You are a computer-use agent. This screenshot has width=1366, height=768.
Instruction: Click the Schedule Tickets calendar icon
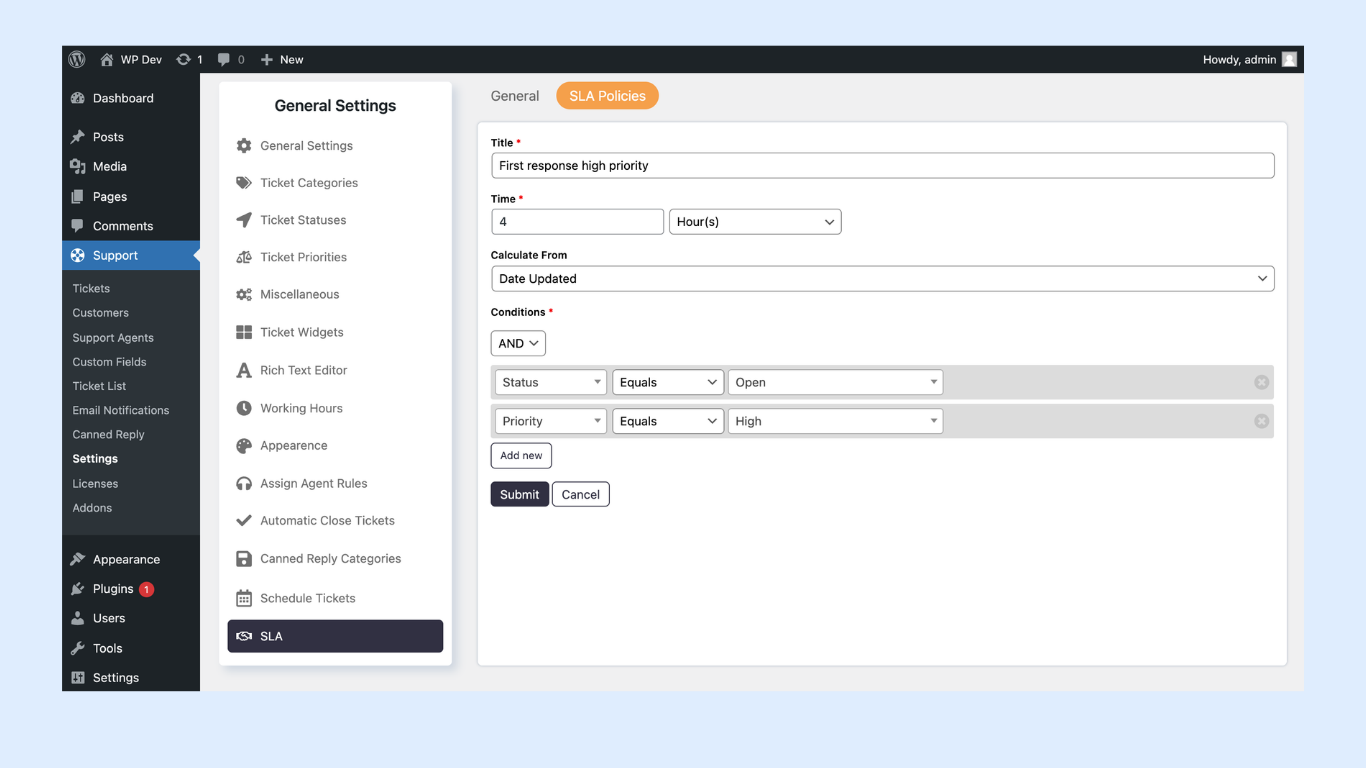(244, 598)
